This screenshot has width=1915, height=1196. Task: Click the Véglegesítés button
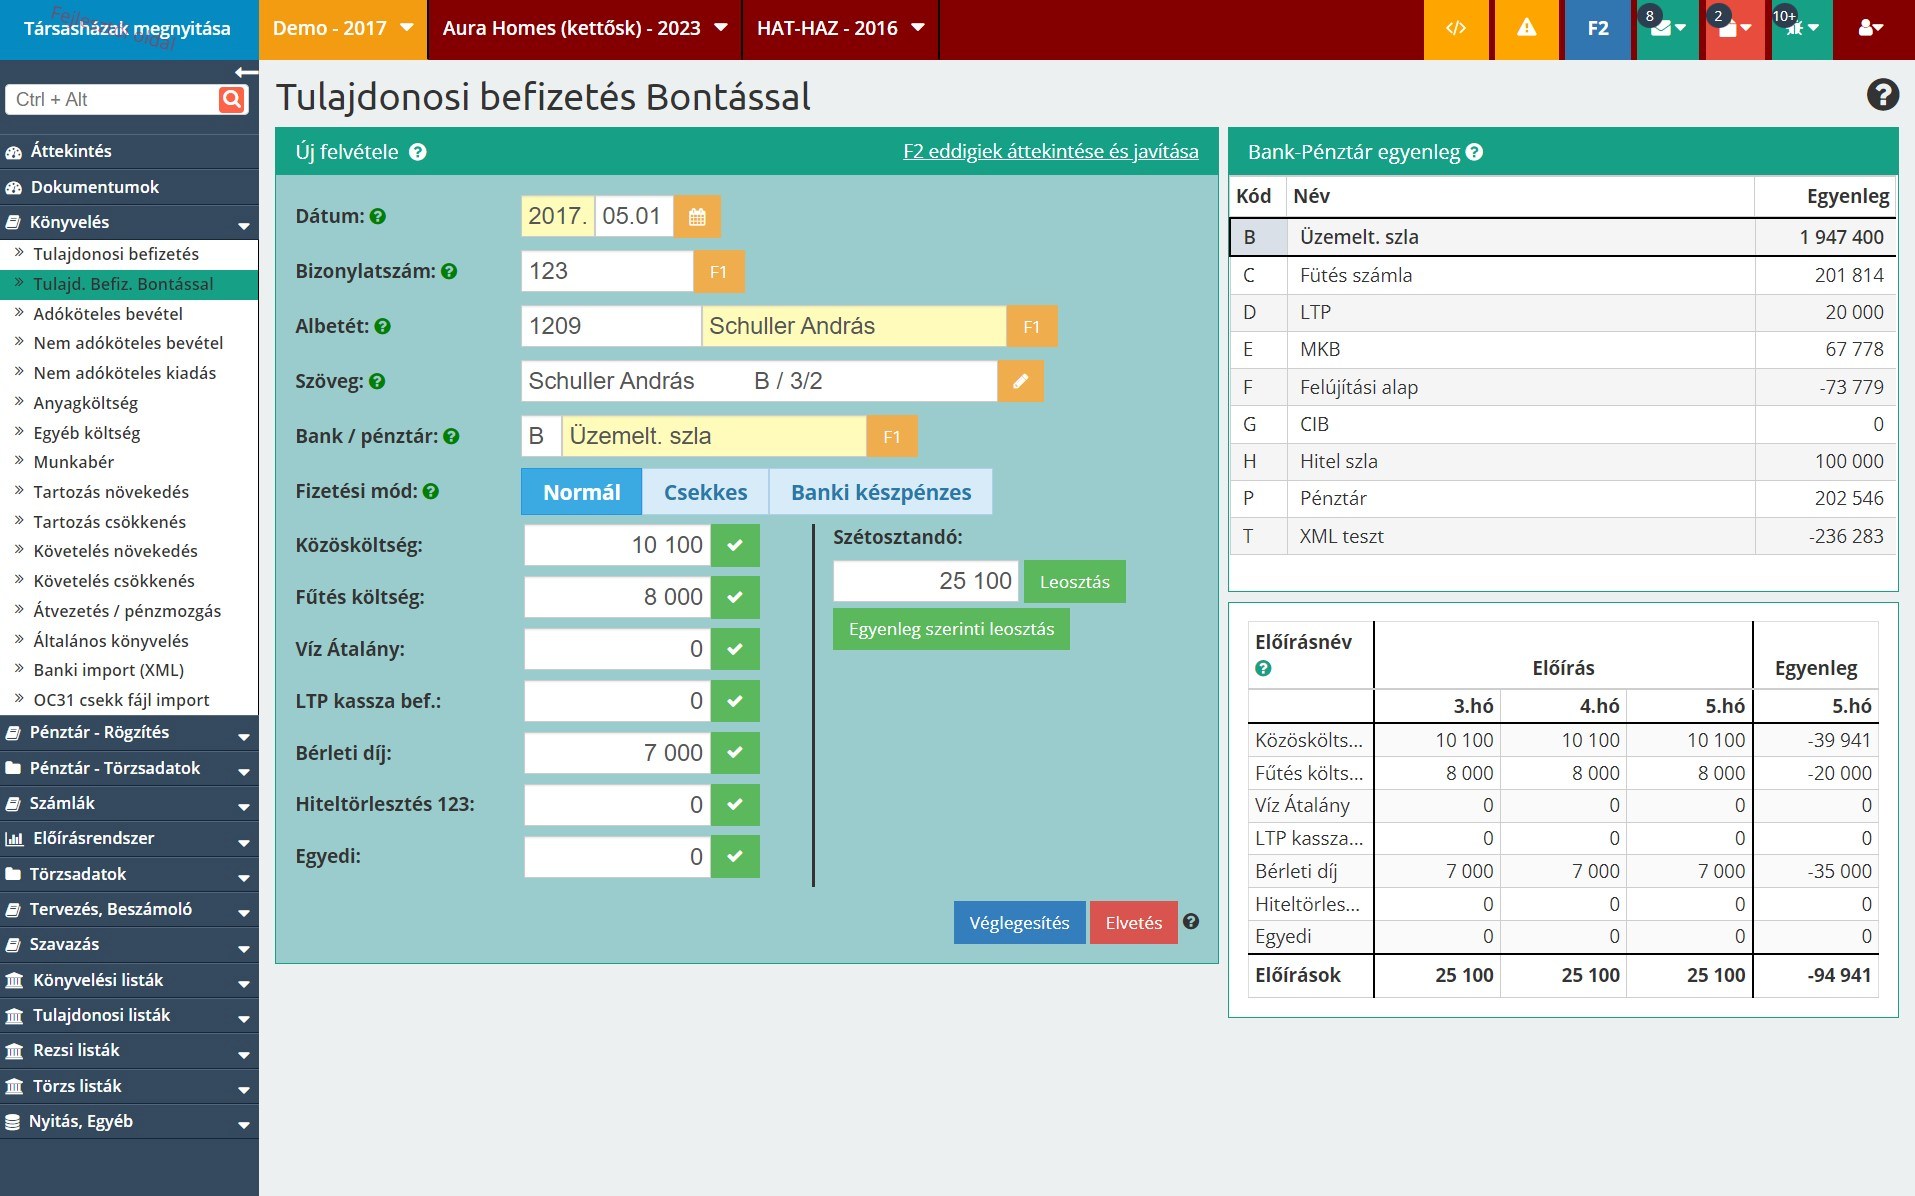point(1019,923)
